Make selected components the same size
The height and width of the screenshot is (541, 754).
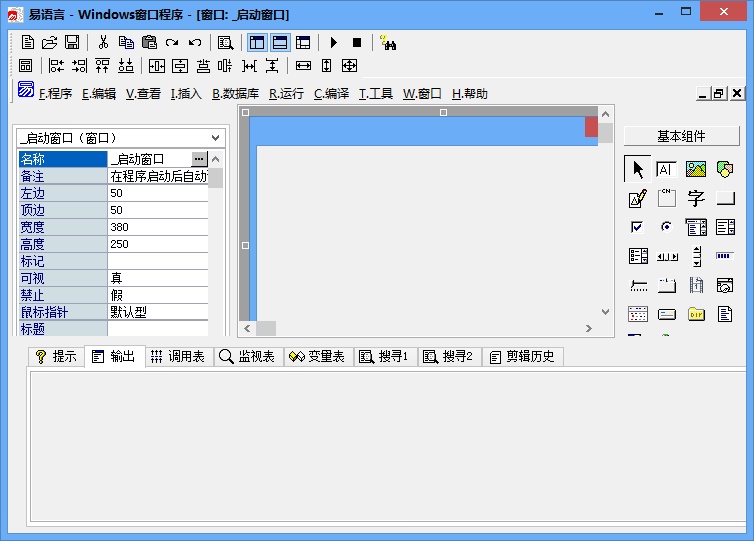click(x=349, y=65)
